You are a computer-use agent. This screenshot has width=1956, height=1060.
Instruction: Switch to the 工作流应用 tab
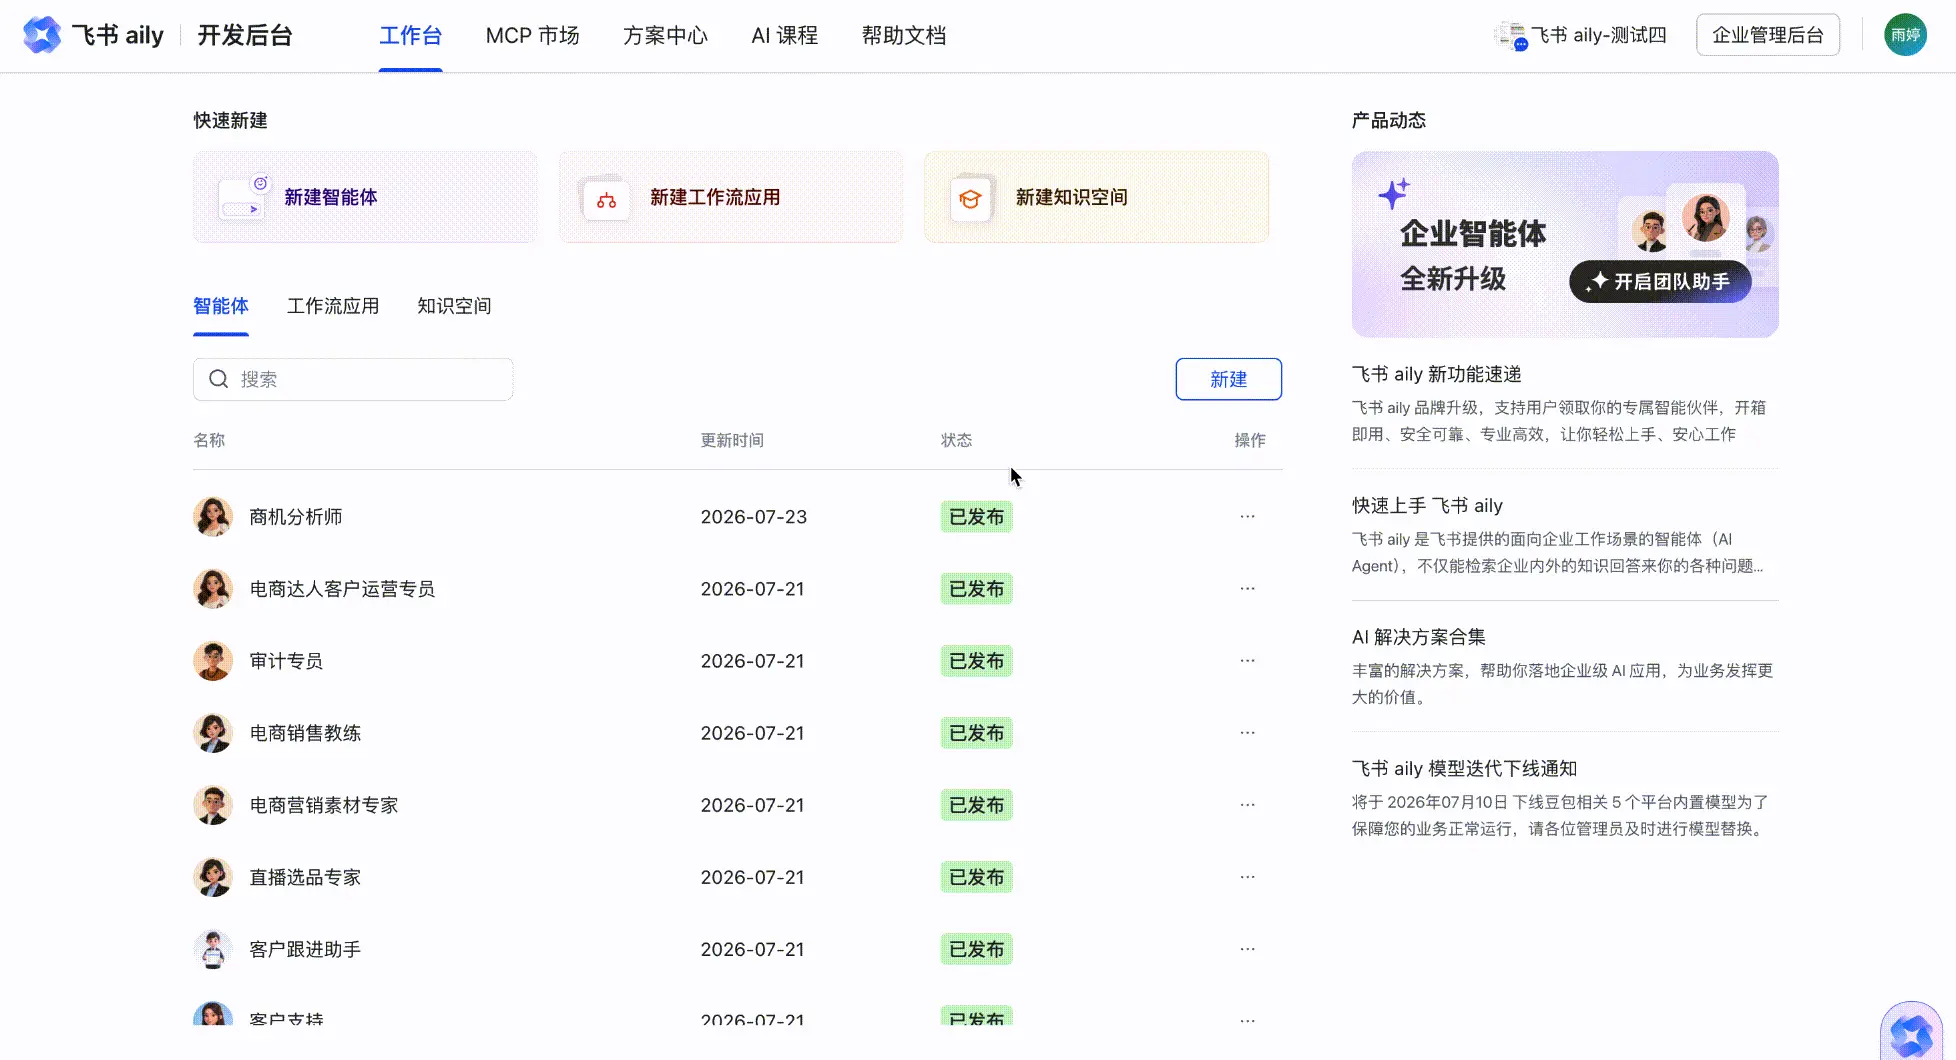pyautogui.click(x=333, y=306)
